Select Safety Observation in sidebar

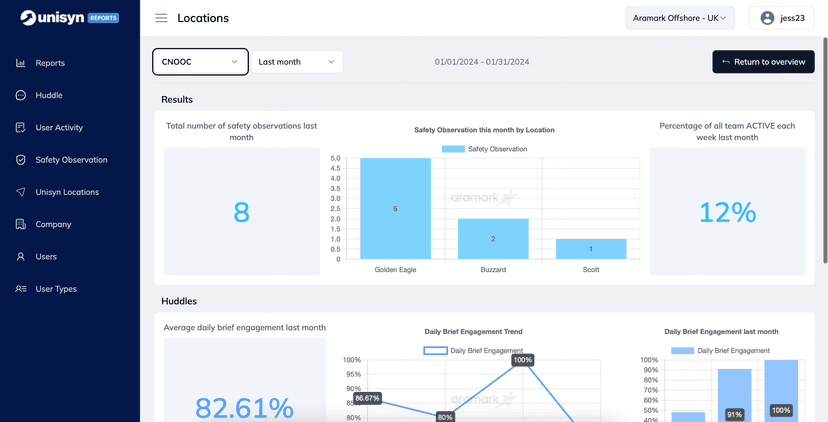(70, 160)
